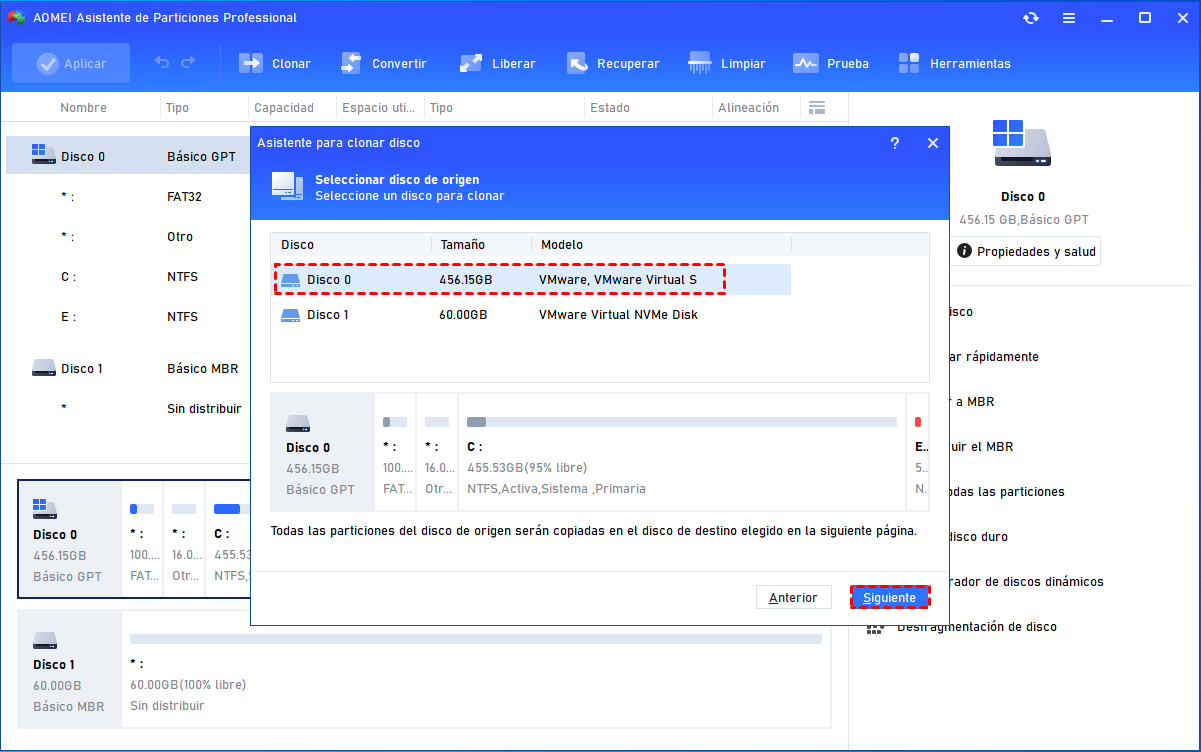Open the Clonar toolbar menu

(275, 63)
